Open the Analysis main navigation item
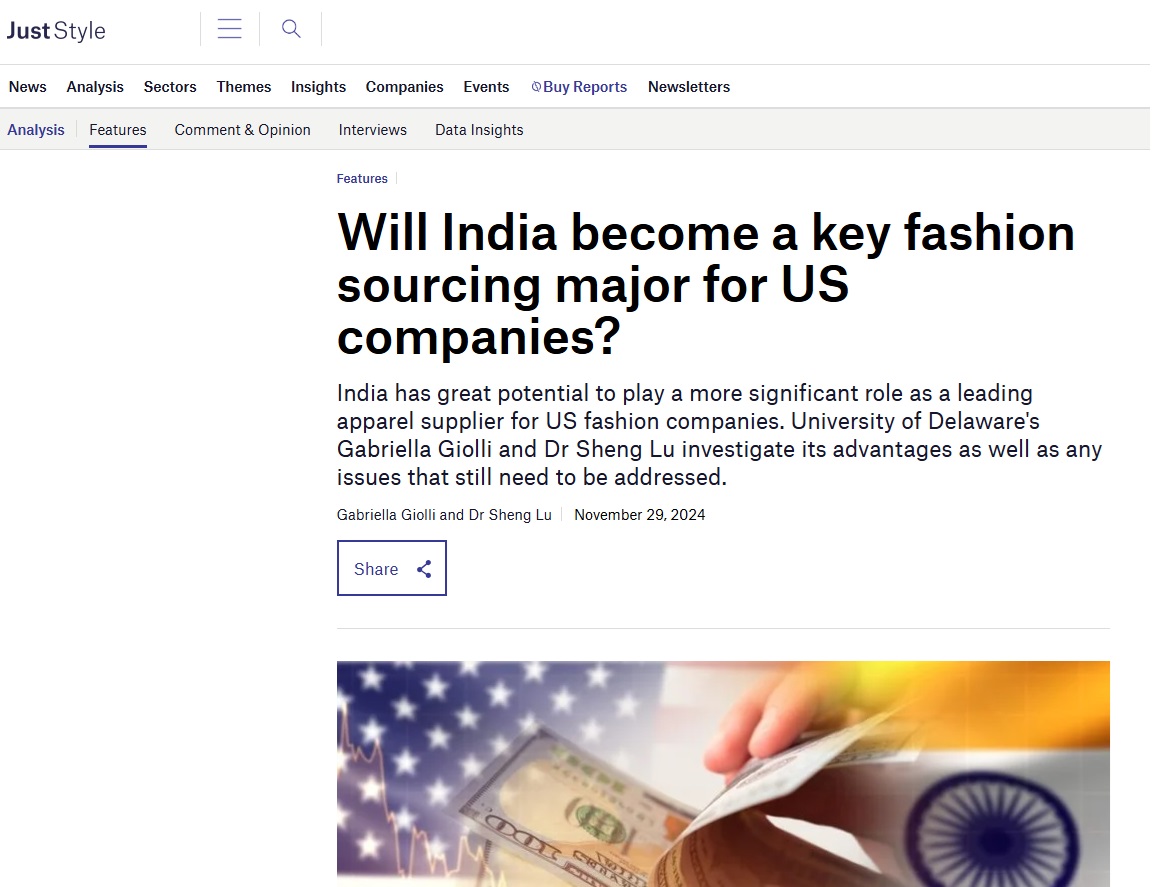The height and width of the screenshot is (887, 1152). (95, 87)
